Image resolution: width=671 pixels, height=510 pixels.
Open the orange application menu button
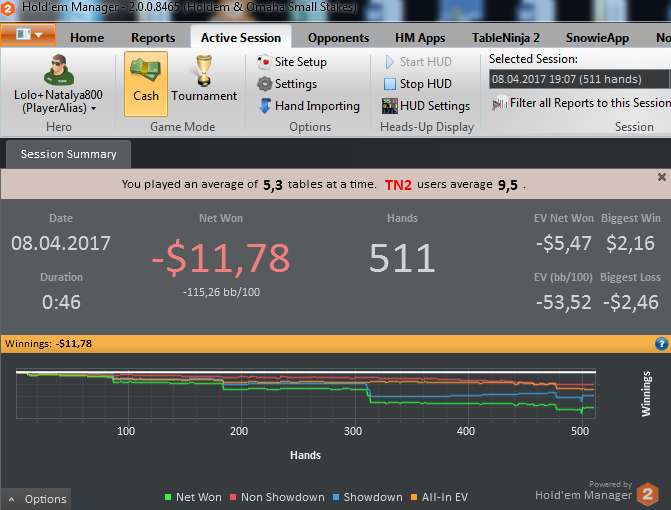(x=28, y=35)
